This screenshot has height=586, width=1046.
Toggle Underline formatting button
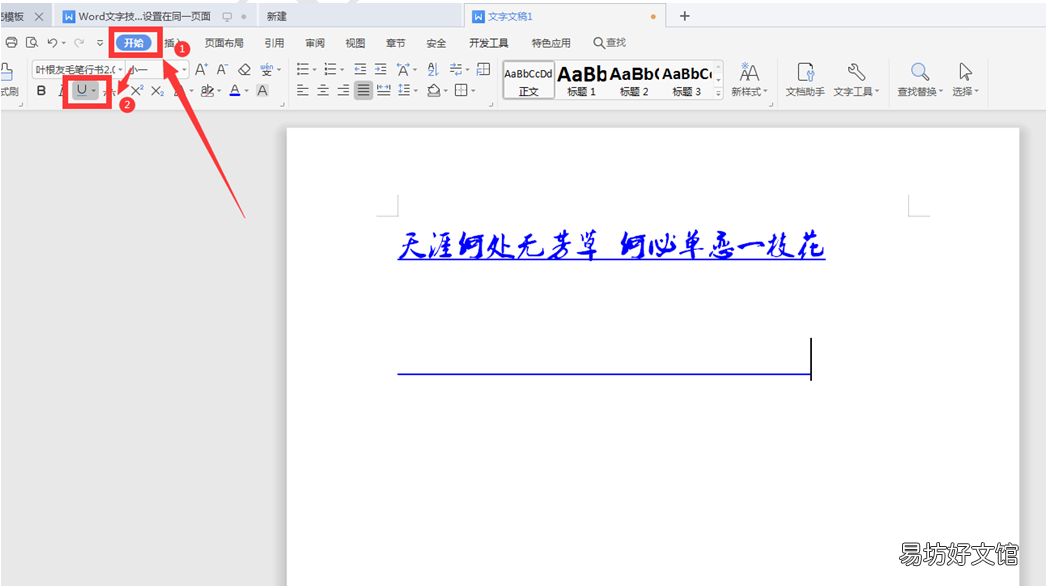(81, 90)
